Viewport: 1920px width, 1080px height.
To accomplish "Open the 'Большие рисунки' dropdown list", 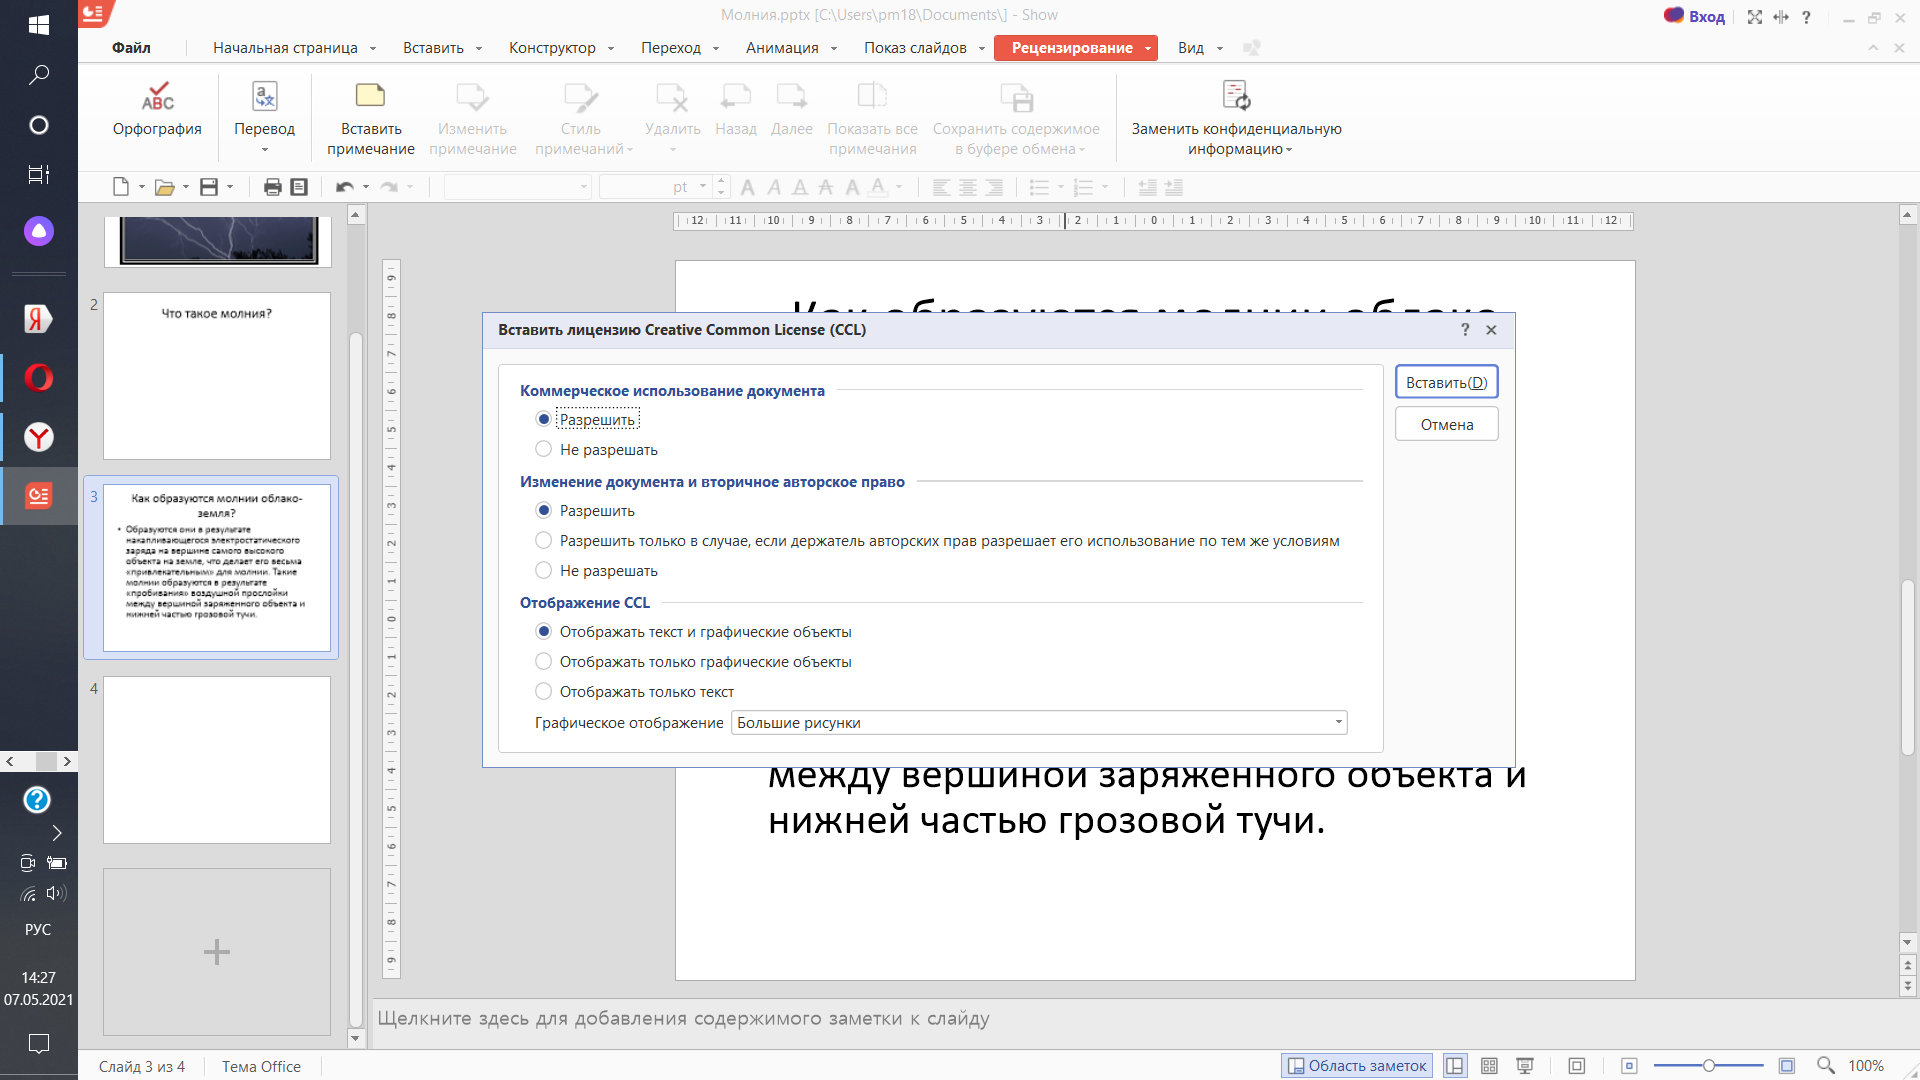I will (x=1338, y=723).
